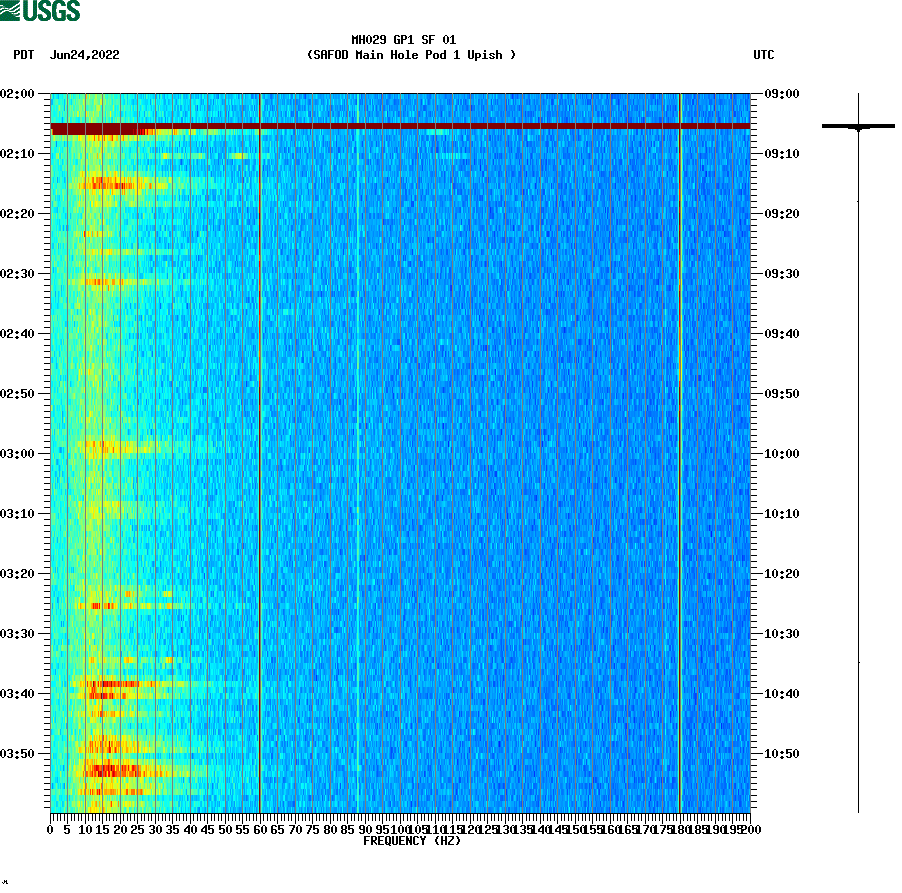Click the dark red event band in spectrogram
The width and height of the screenshot is (902, 893).
[x=400, y=128]
